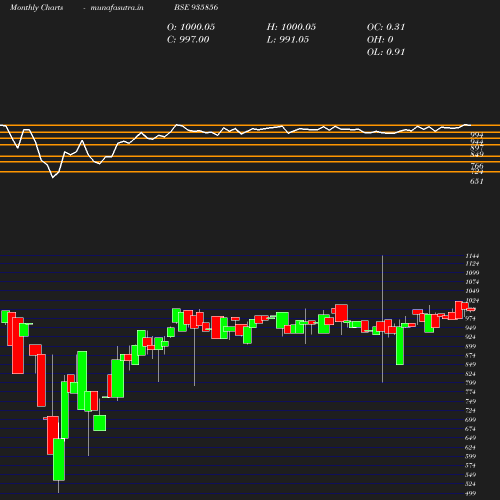
Task: Click the "824" price axis label
Action: pos(471,374)
